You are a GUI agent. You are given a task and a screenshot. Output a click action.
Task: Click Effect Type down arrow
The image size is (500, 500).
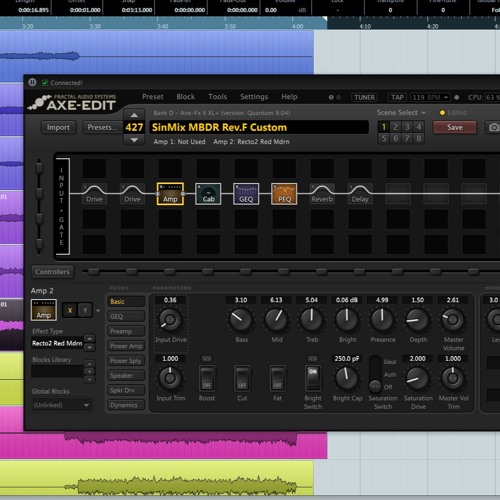[89, 347]
